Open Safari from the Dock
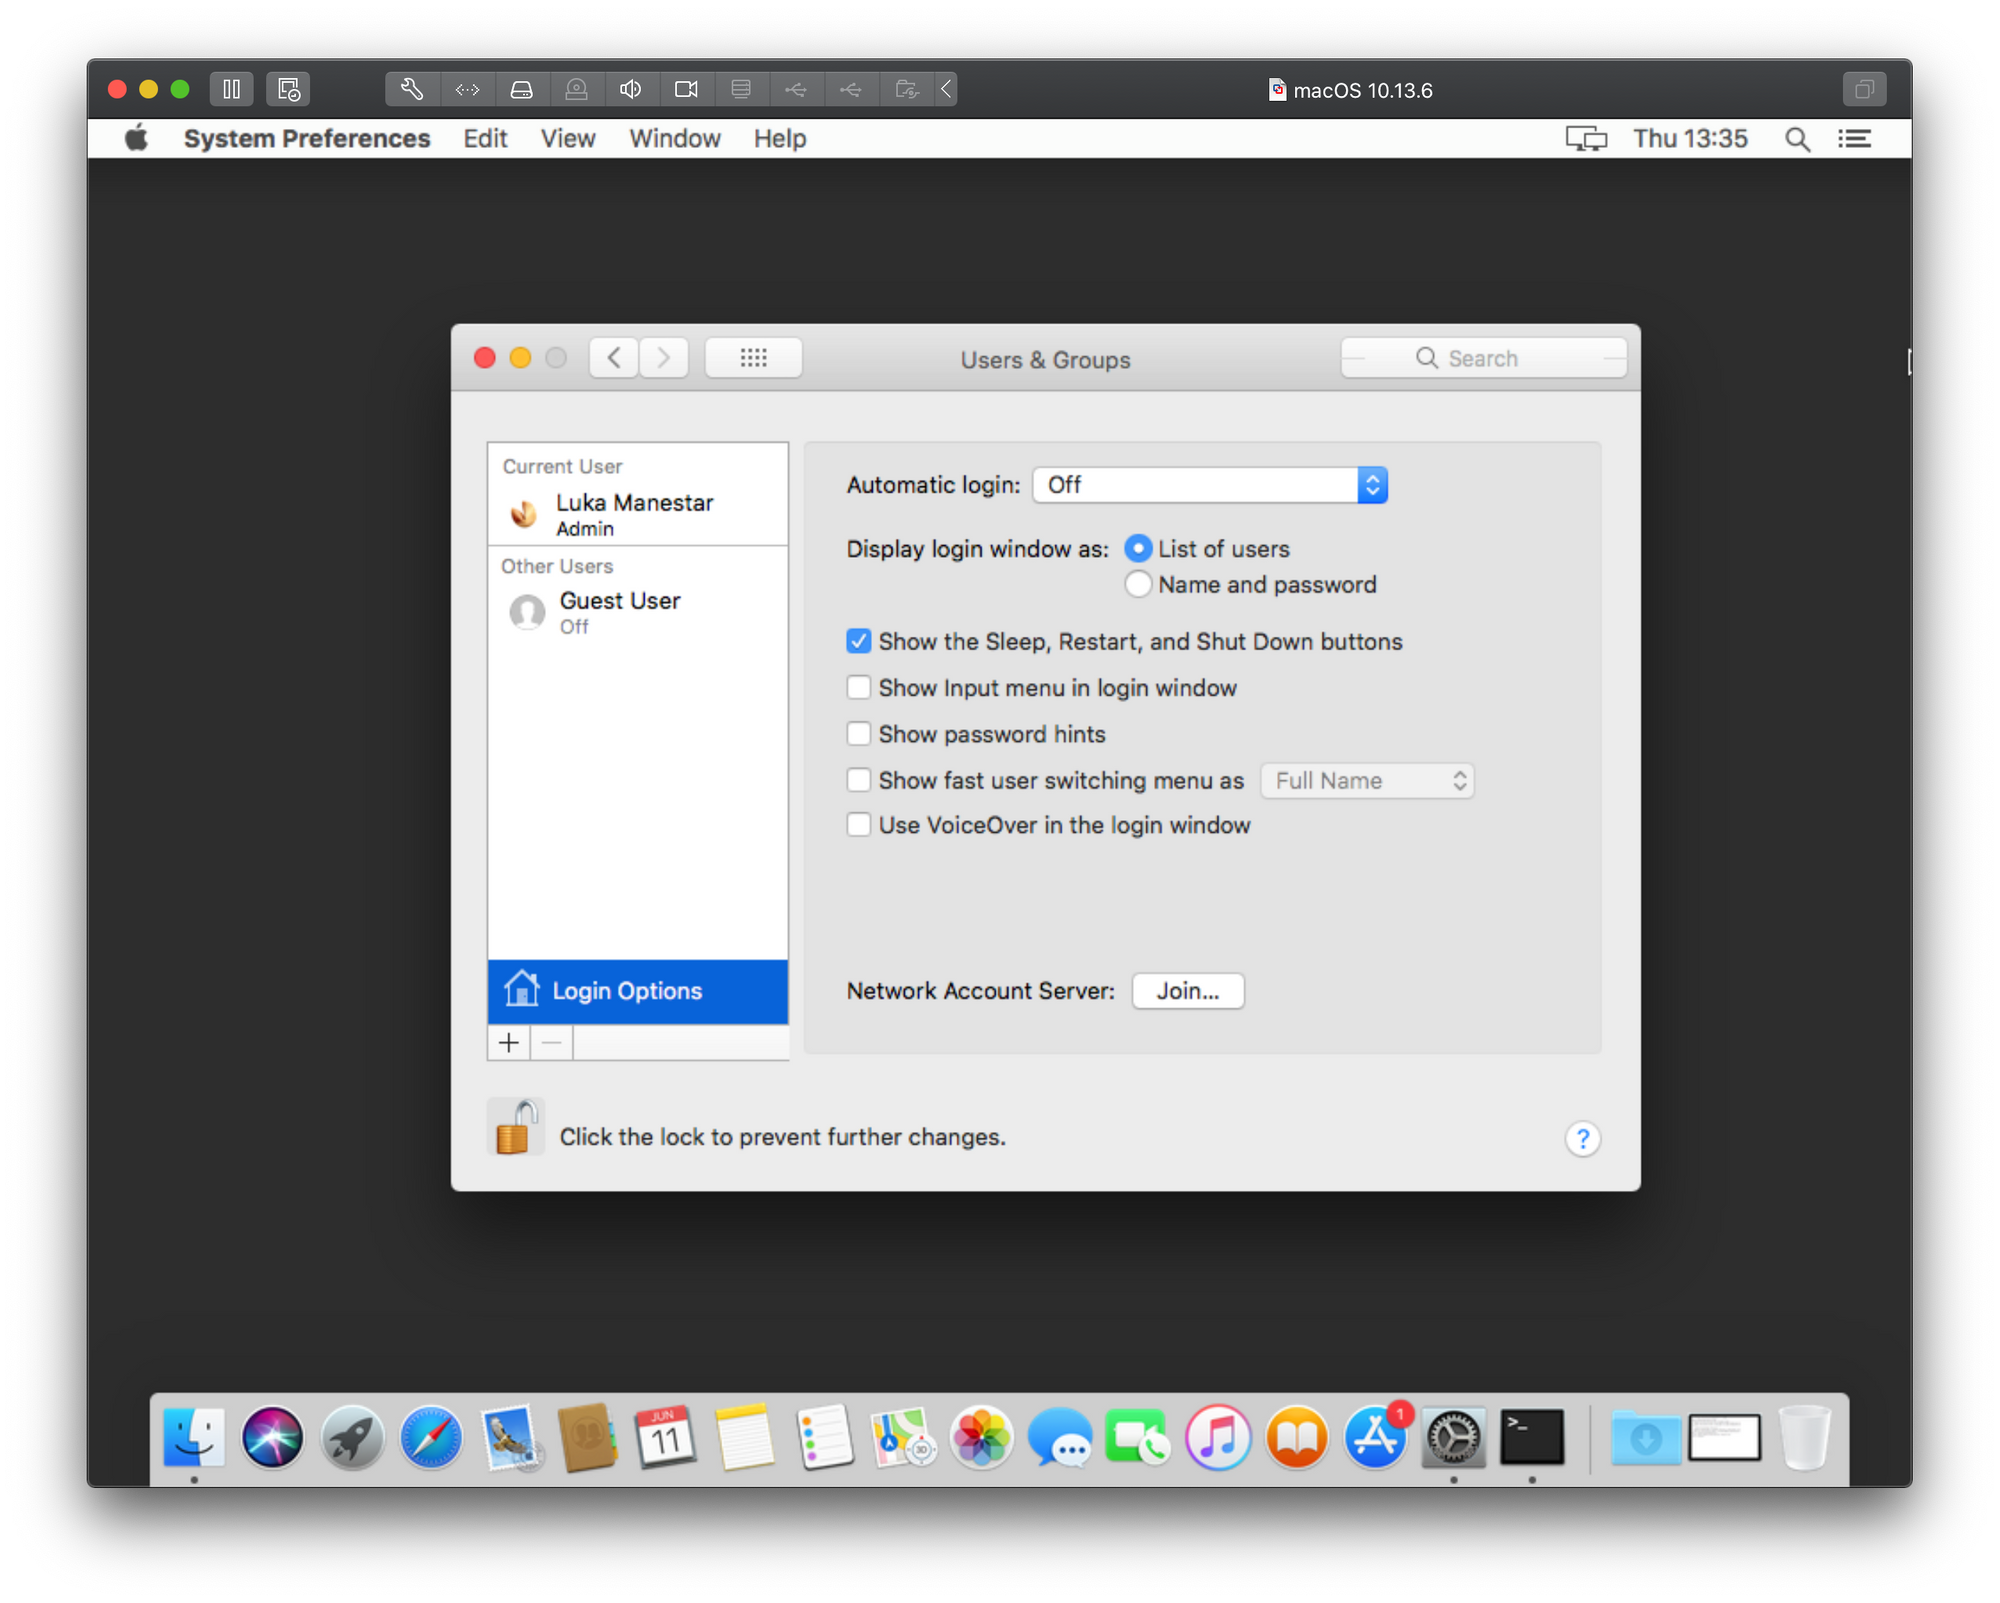This screenshot has width=2000, height=1603. (431, 1437)
